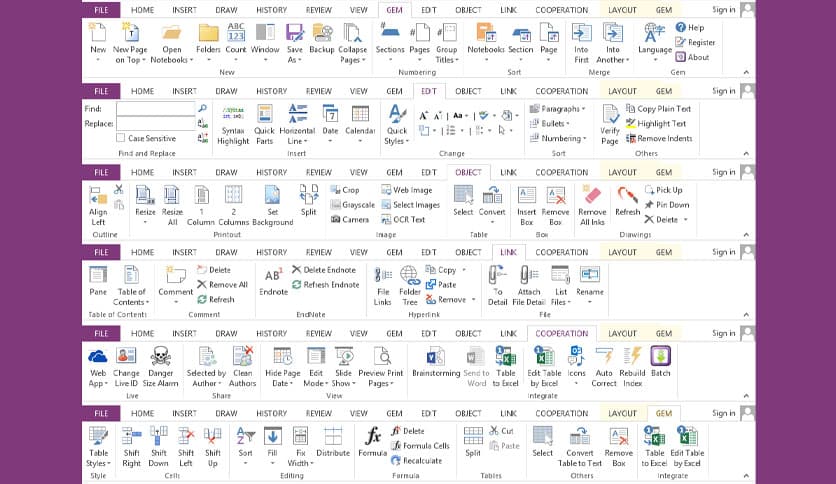Viewport: 836px width, 484px height.
Task: Select the Crop image tool
Action: [x=345, y=190]
